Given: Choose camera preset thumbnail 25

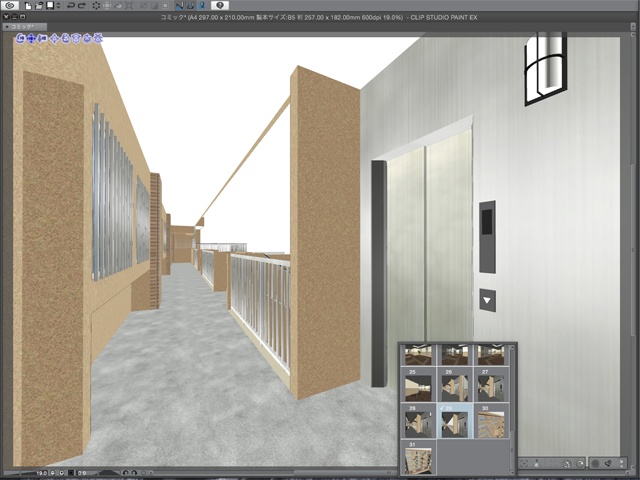Looking at the screenshot, I should pos(418,384).
